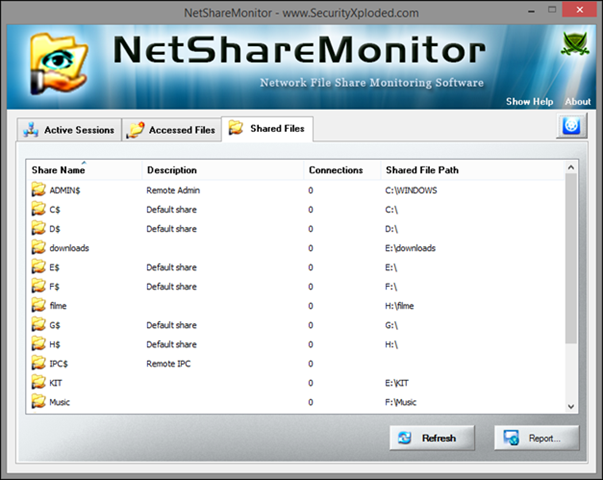Select the IPC$ share name
The width and height of the screenshot is (603, 480).
(x=58, y=363)
